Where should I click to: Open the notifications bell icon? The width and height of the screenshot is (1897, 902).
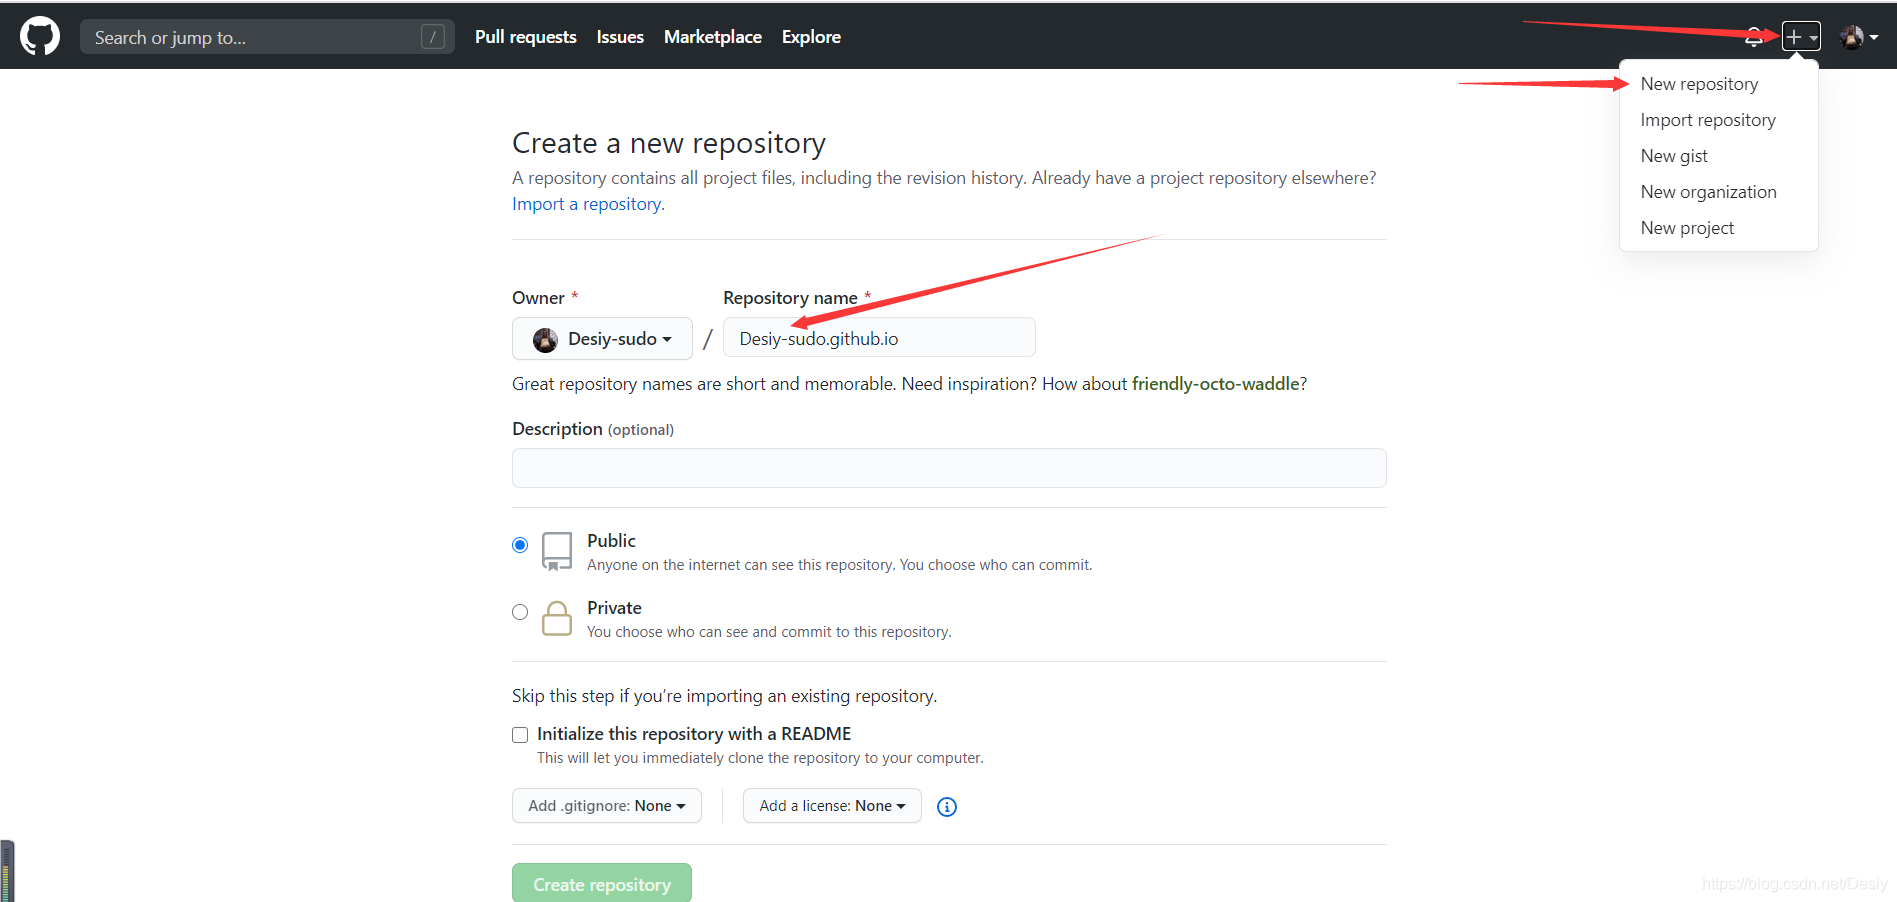pos(1754,38)
